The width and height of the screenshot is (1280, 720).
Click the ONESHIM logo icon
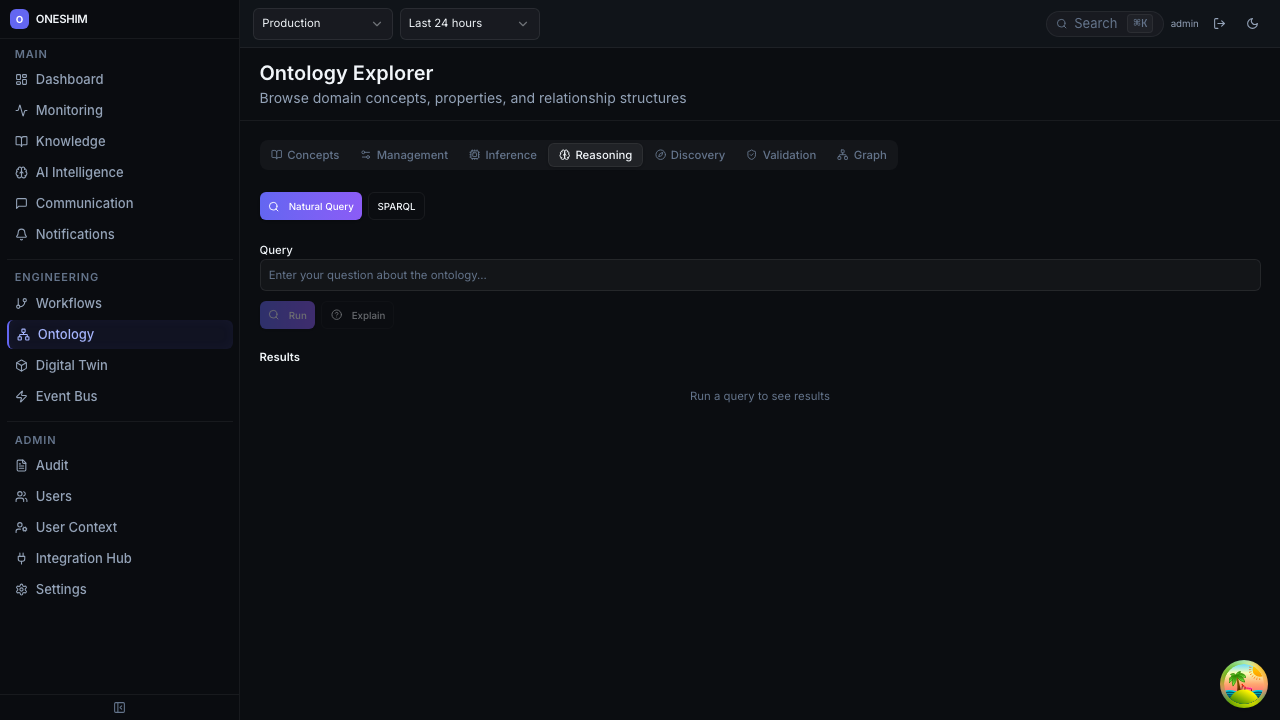coord(19,19)
